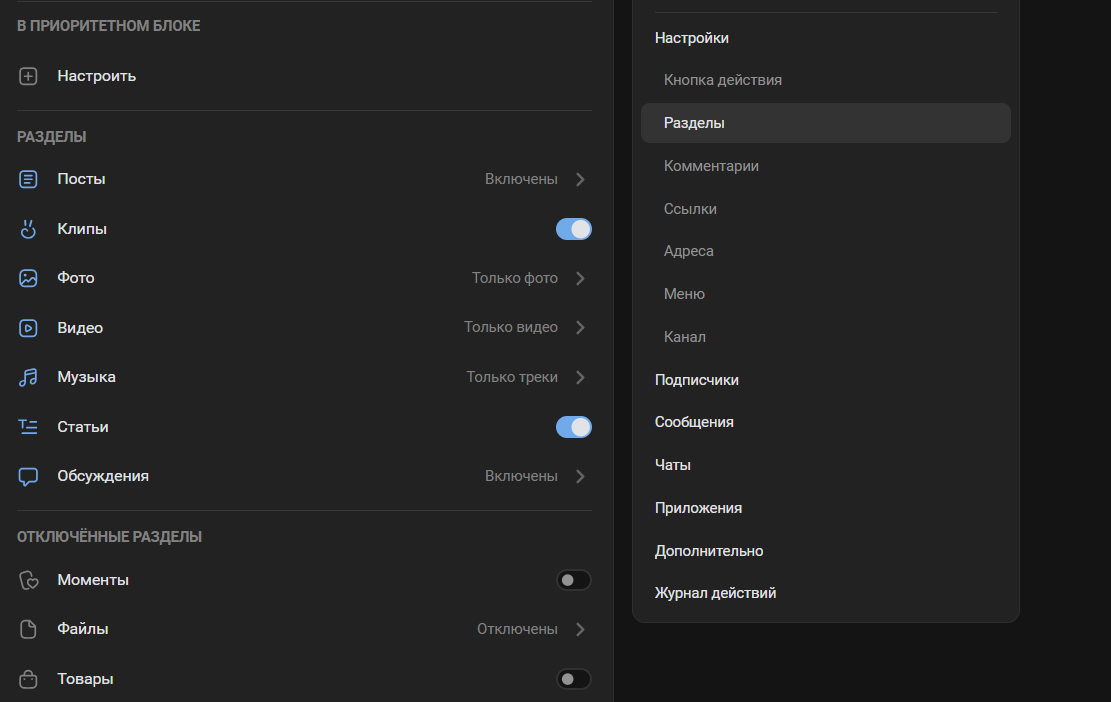Open Сообщения section
Screen dimensions: 1111x702
point(694,422)
